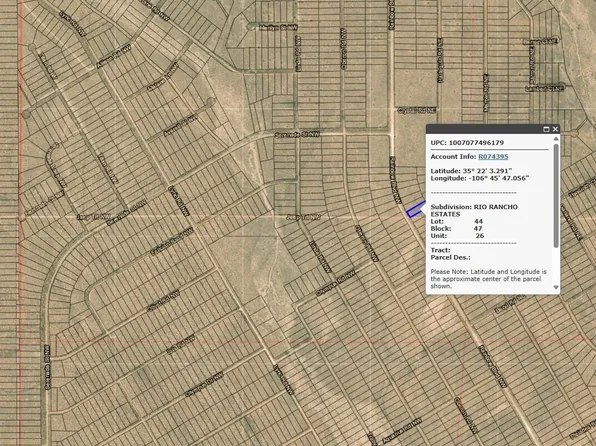Screen dimensions: 596x446
Task: Click the UPC: 1007077496179 text
Action: [467, 143]
